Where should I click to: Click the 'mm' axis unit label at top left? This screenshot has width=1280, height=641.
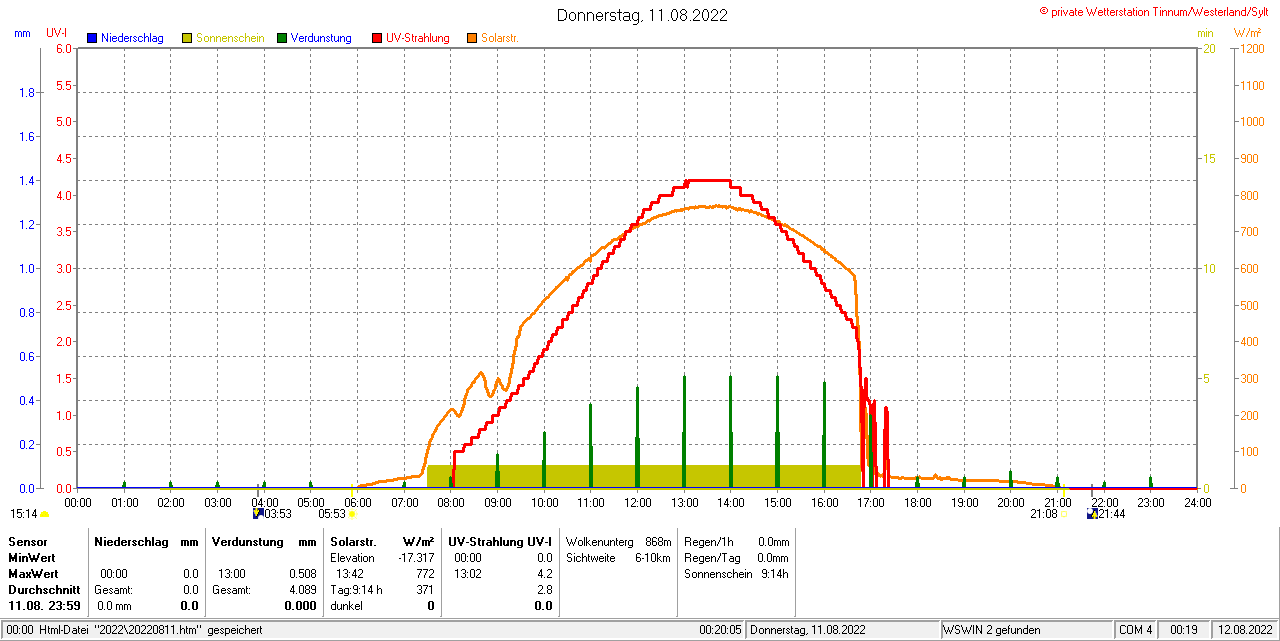[22, 33]
